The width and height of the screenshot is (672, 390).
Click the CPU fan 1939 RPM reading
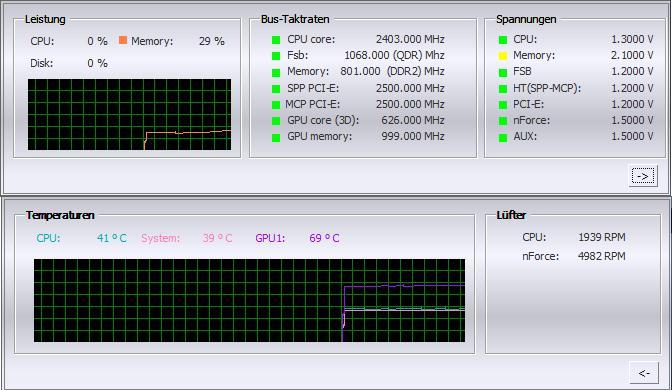602,237
